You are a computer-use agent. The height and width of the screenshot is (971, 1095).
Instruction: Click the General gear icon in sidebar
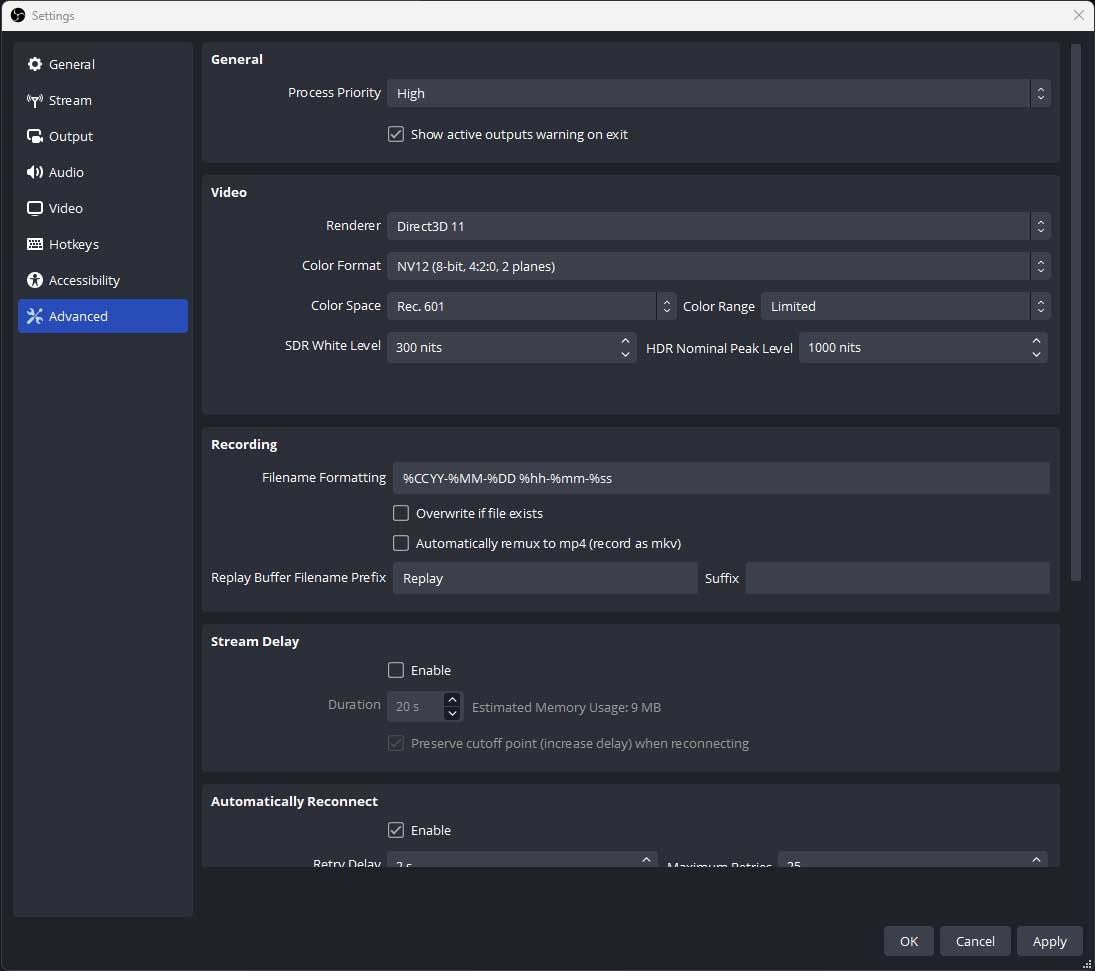point(35,64)
